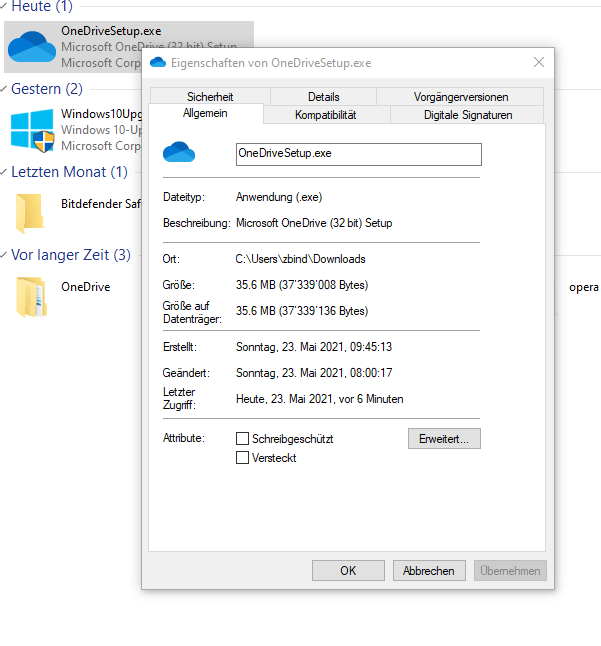Click the OK button
Viewport: 601px width, 646px height.
(348, 570)
